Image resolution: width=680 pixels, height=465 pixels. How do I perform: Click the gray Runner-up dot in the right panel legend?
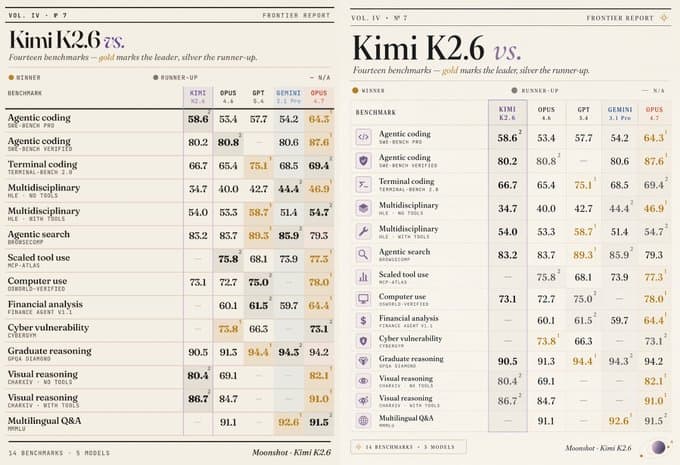pos(514,90)
